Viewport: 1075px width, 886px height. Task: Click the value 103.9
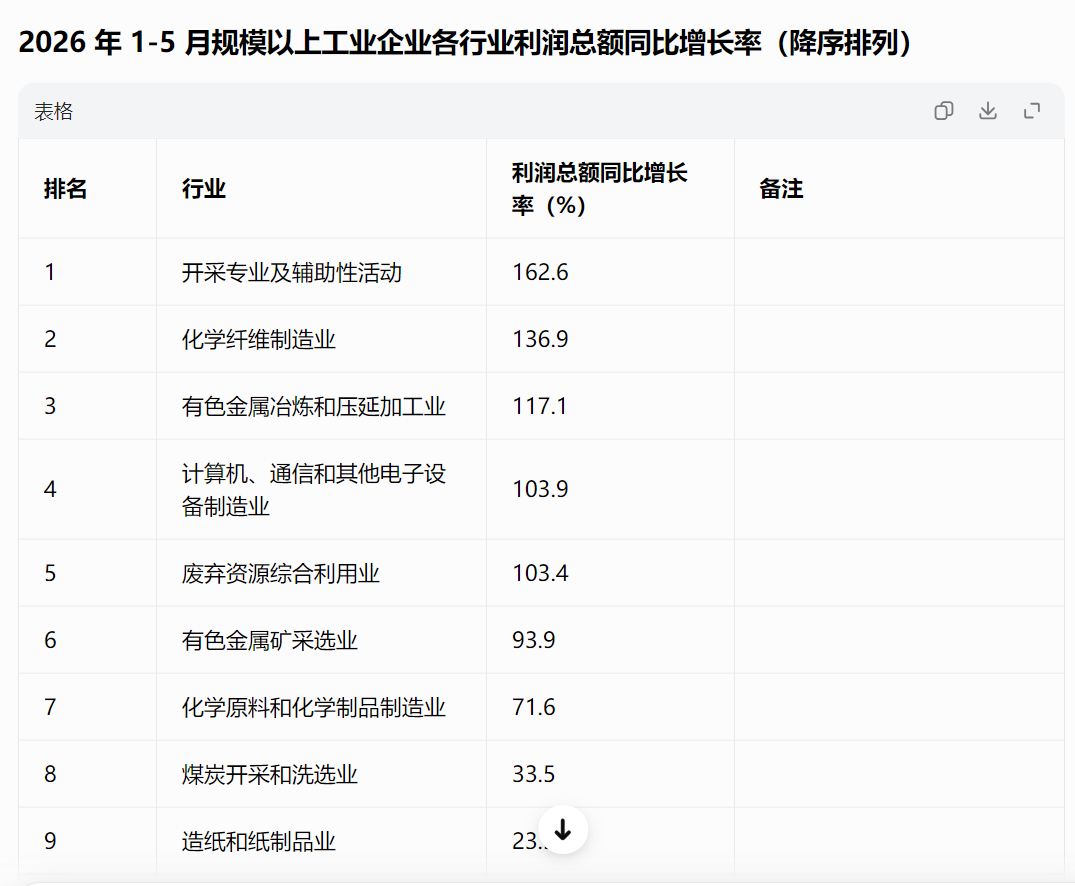(x=540, y=489)
